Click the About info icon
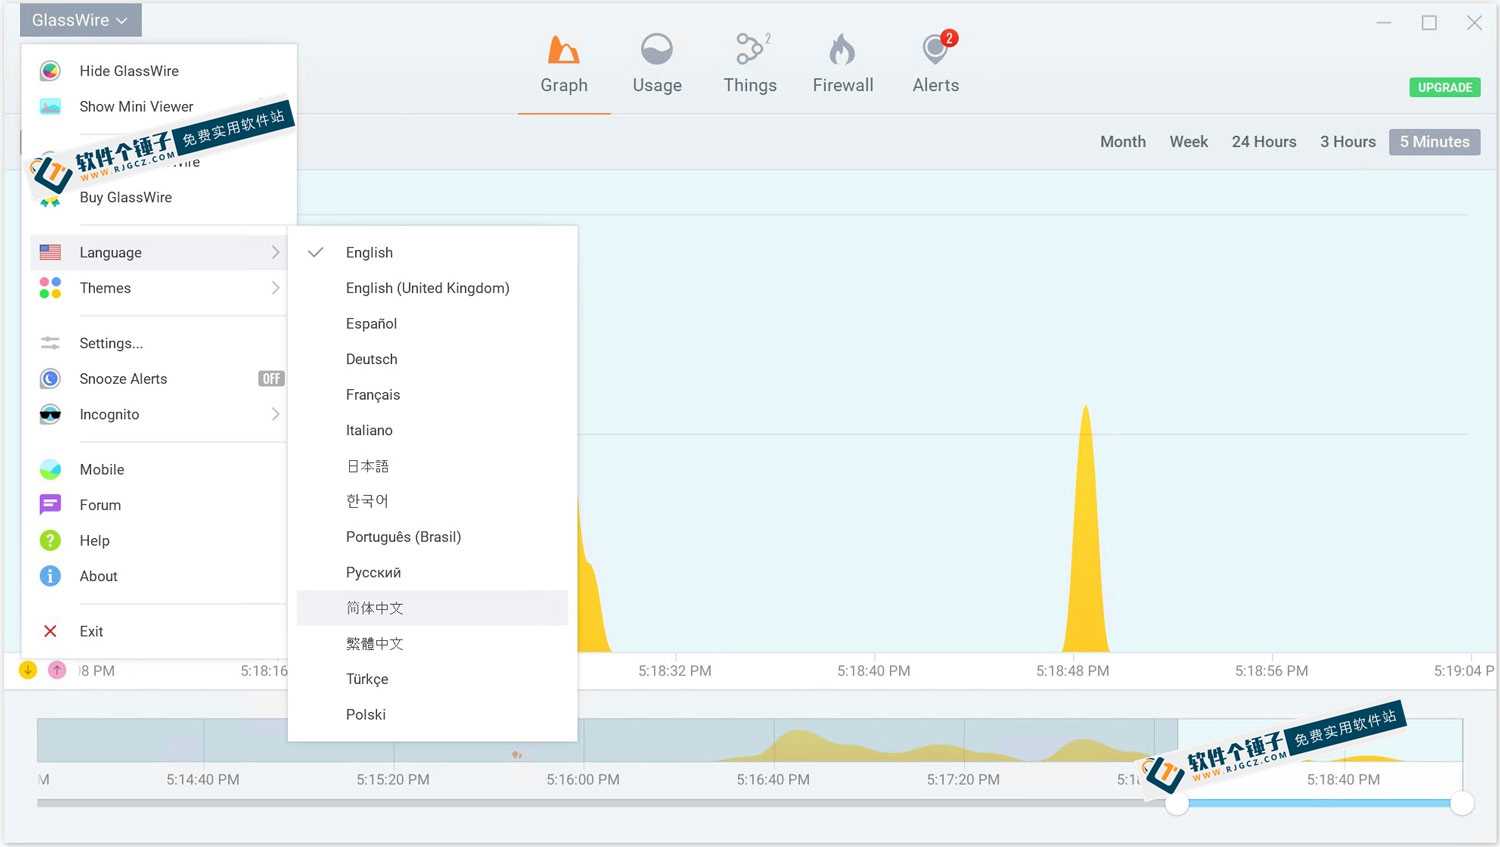Viewport: 1500px width, 847px height. 50,576
